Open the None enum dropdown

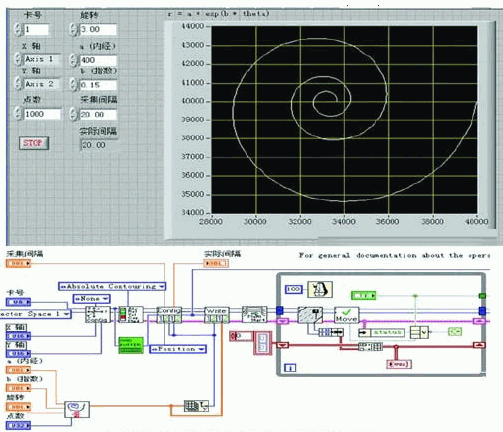click(x=91, y=299)
